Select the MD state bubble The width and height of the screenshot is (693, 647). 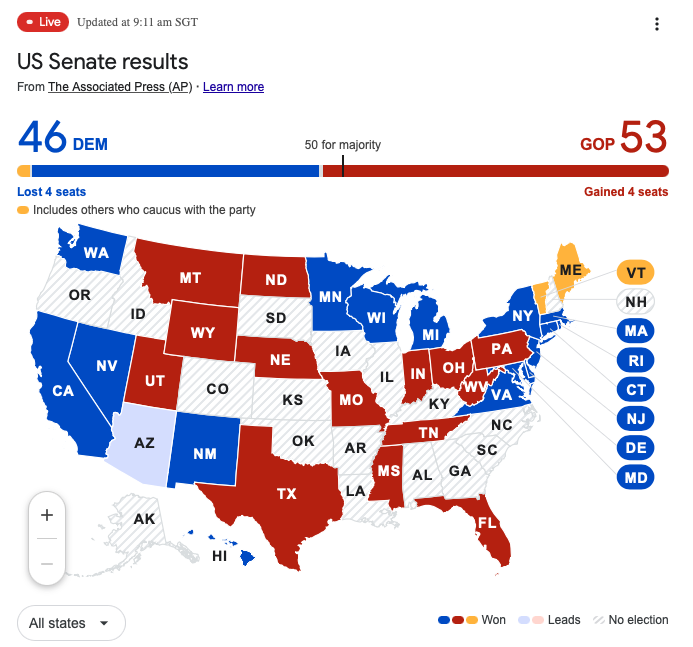point(635,477)
